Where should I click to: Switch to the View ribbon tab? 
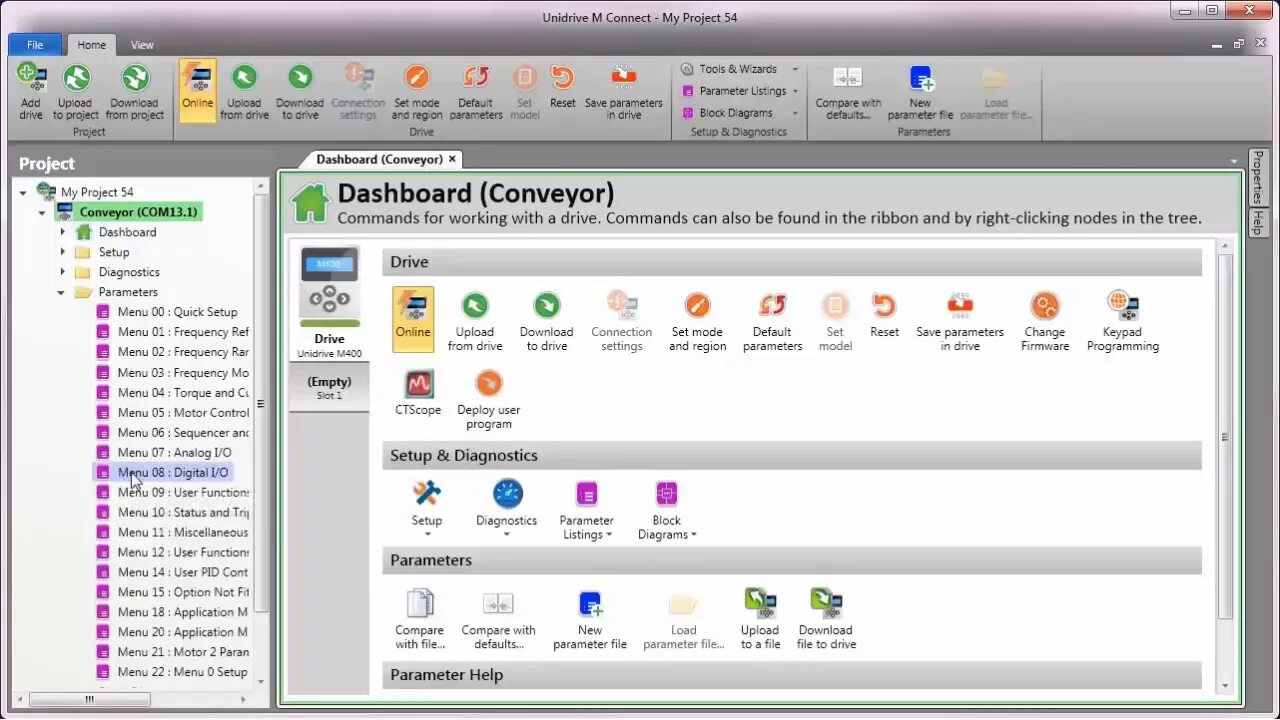tap(142, 45)
